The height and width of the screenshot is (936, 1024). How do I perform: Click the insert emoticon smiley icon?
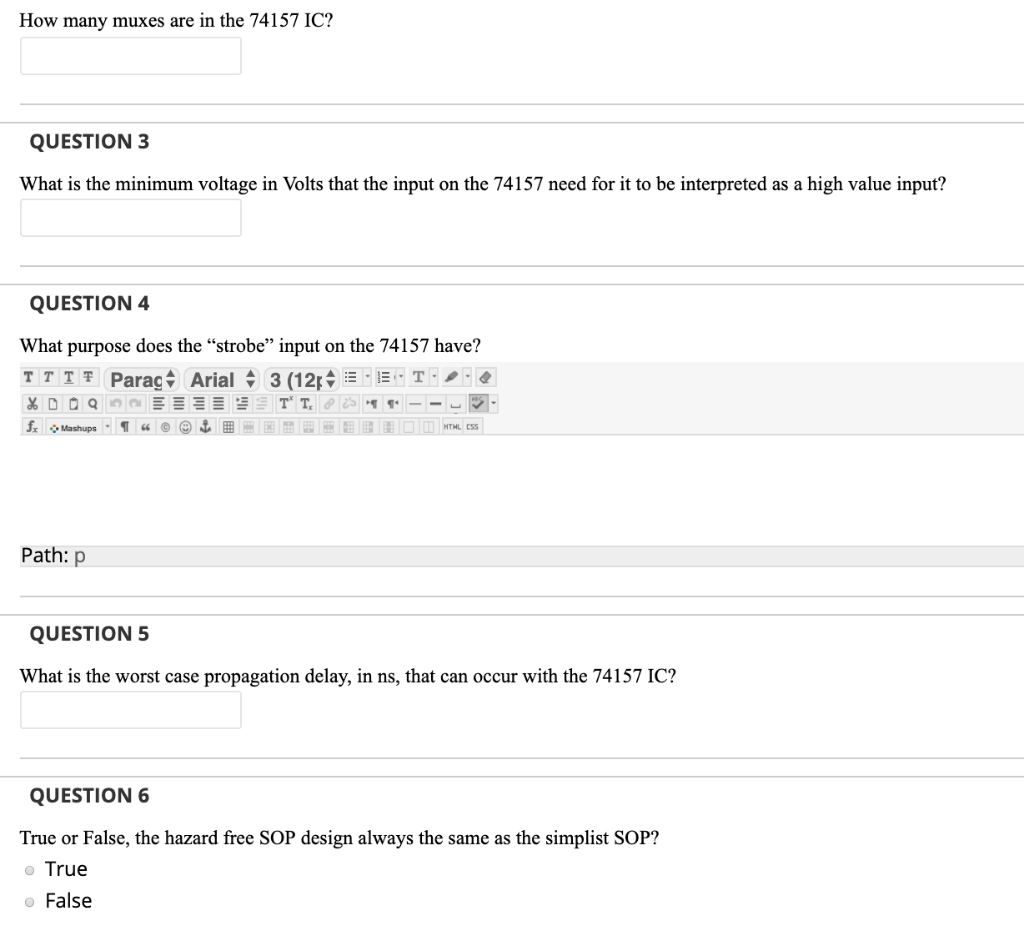185,426
